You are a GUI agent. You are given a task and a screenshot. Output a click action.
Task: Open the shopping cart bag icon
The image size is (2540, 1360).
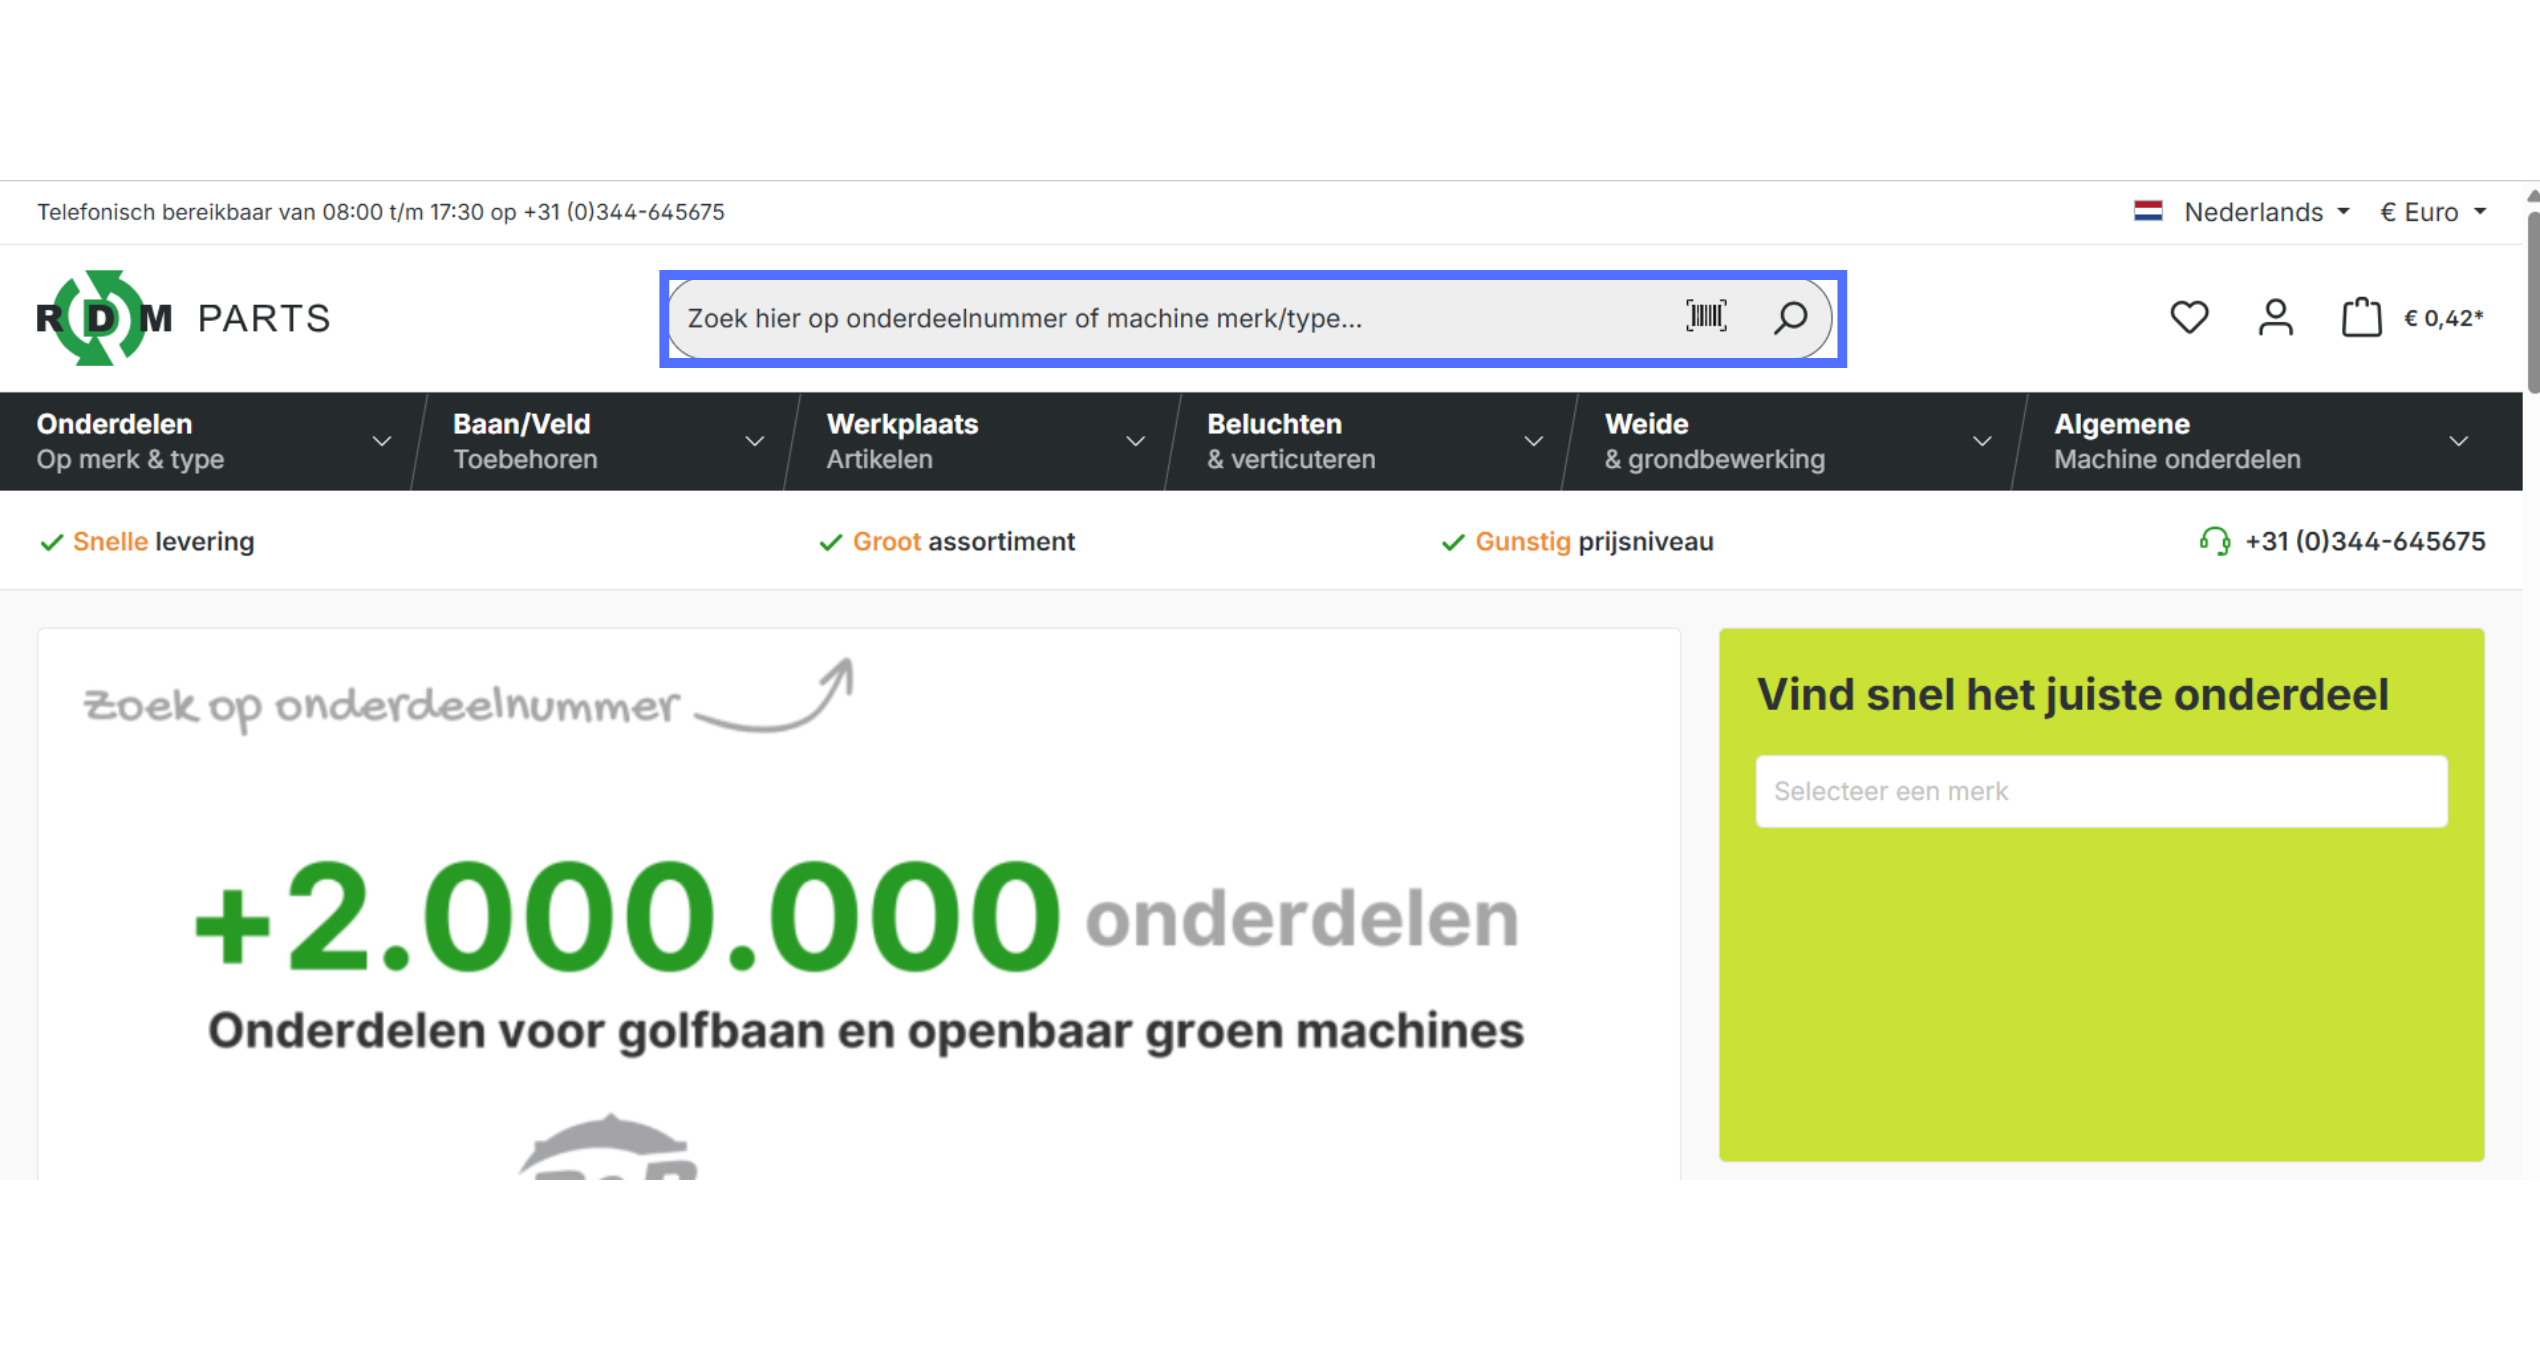pos(2361,318)
